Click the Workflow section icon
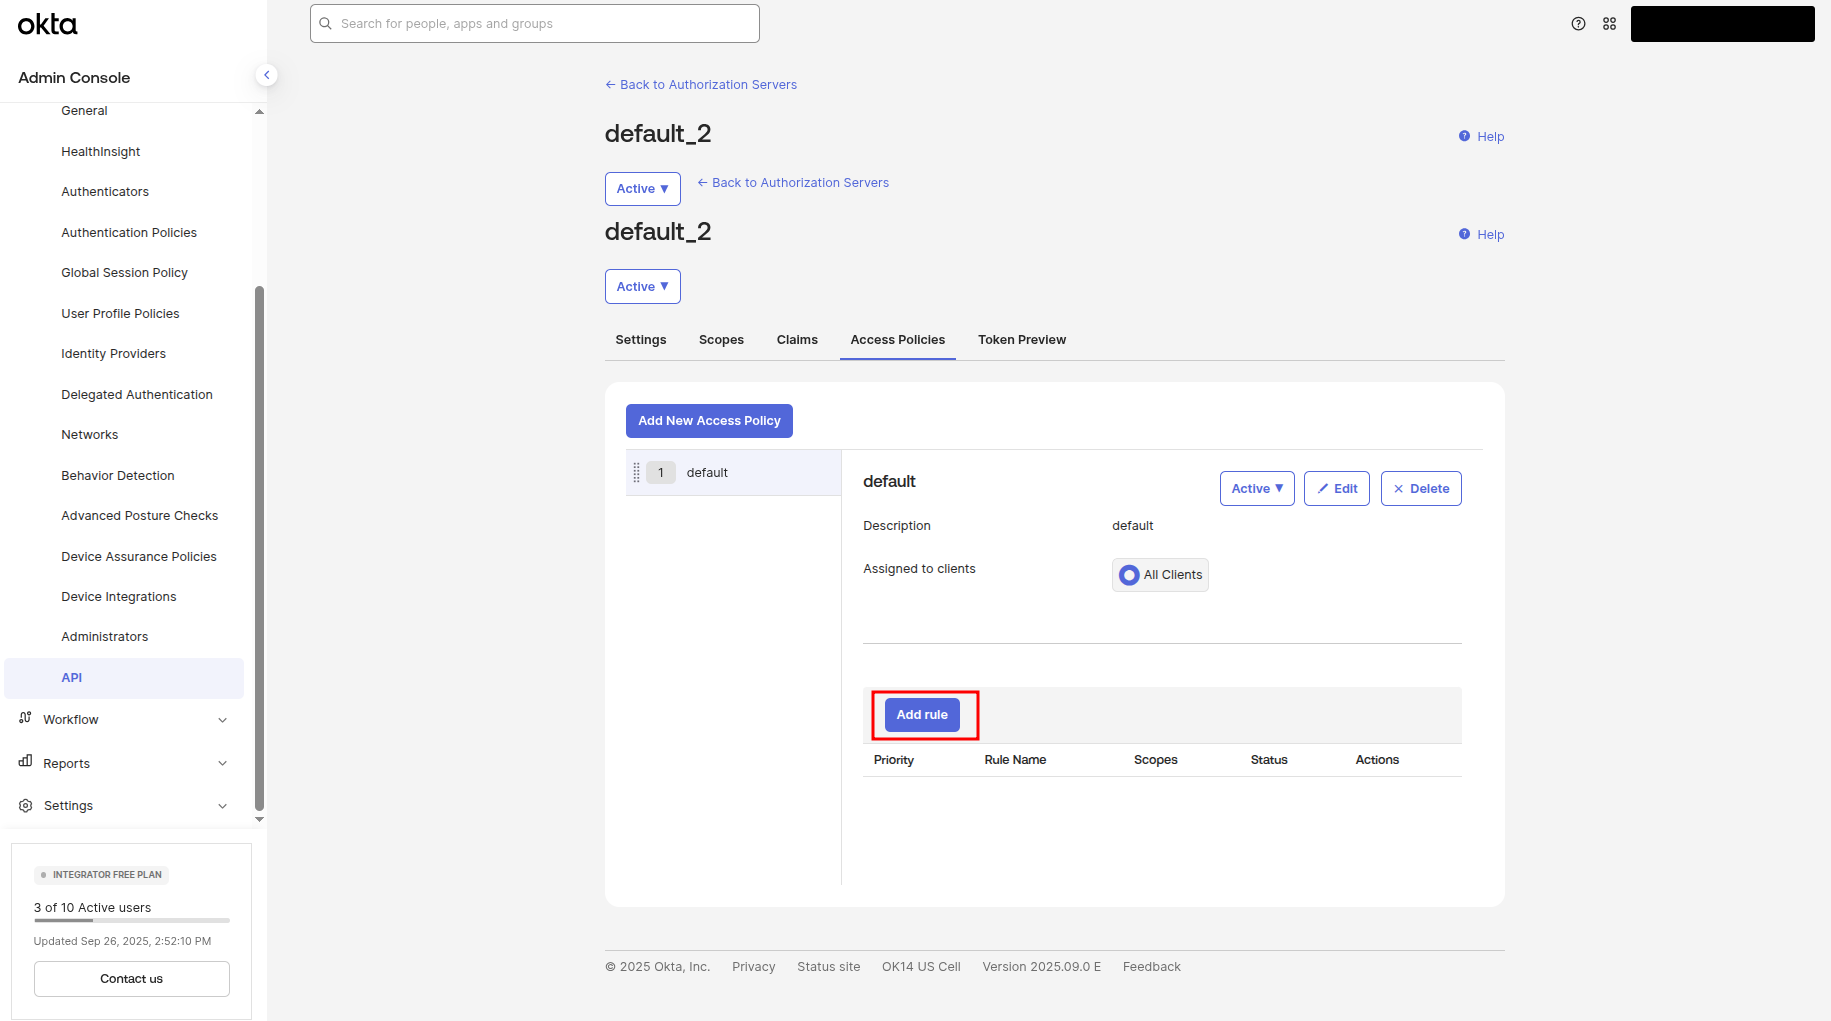This screenshot has width=1831, height=1021. click(x=26, y=718)
